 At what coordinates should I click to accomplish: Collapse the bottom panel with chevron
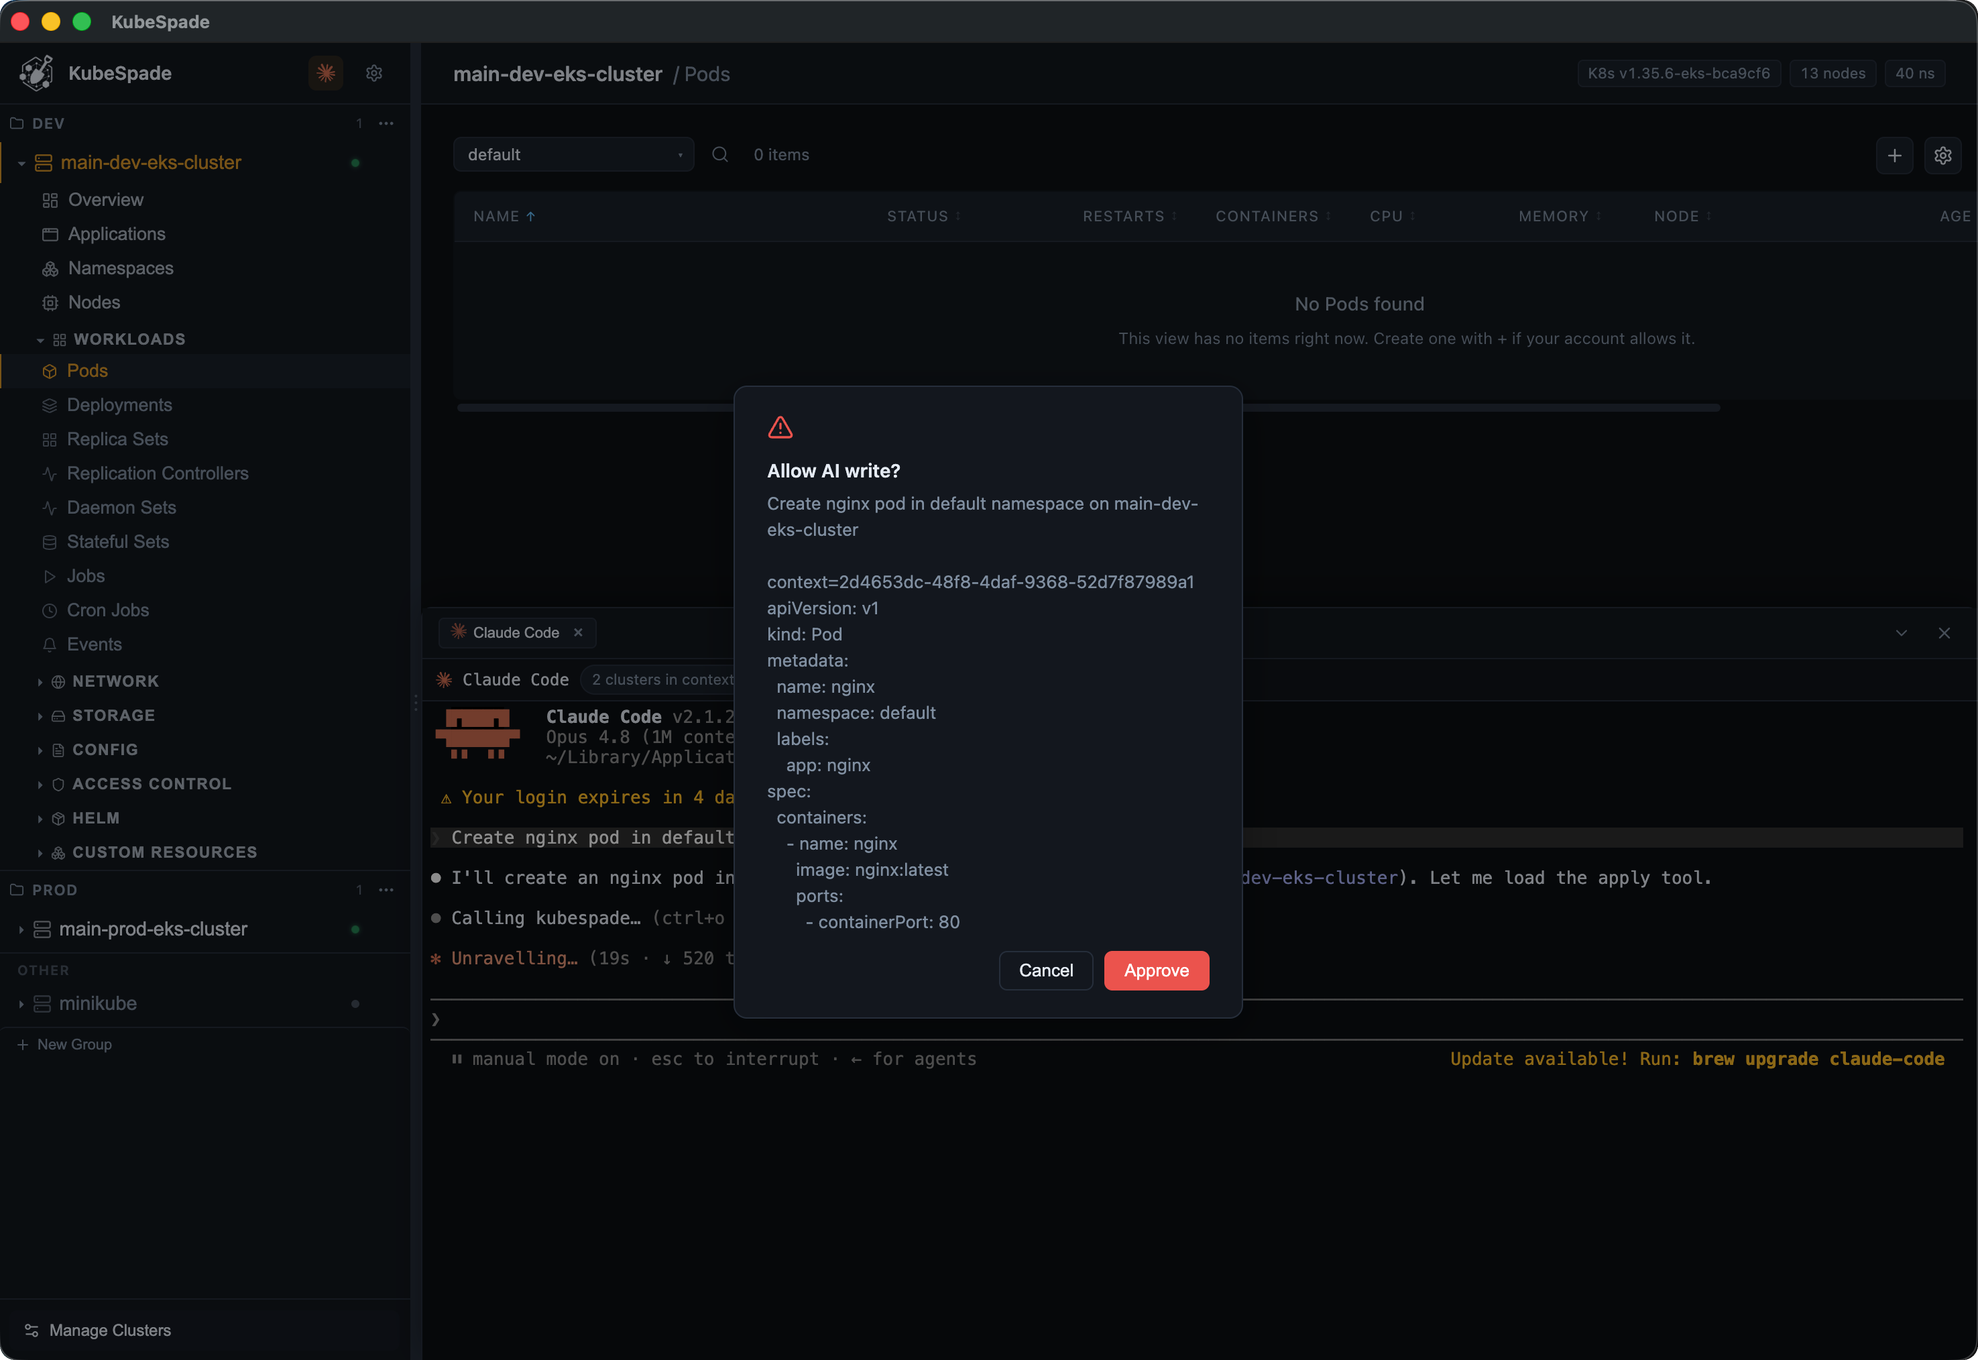(1901, 633)
